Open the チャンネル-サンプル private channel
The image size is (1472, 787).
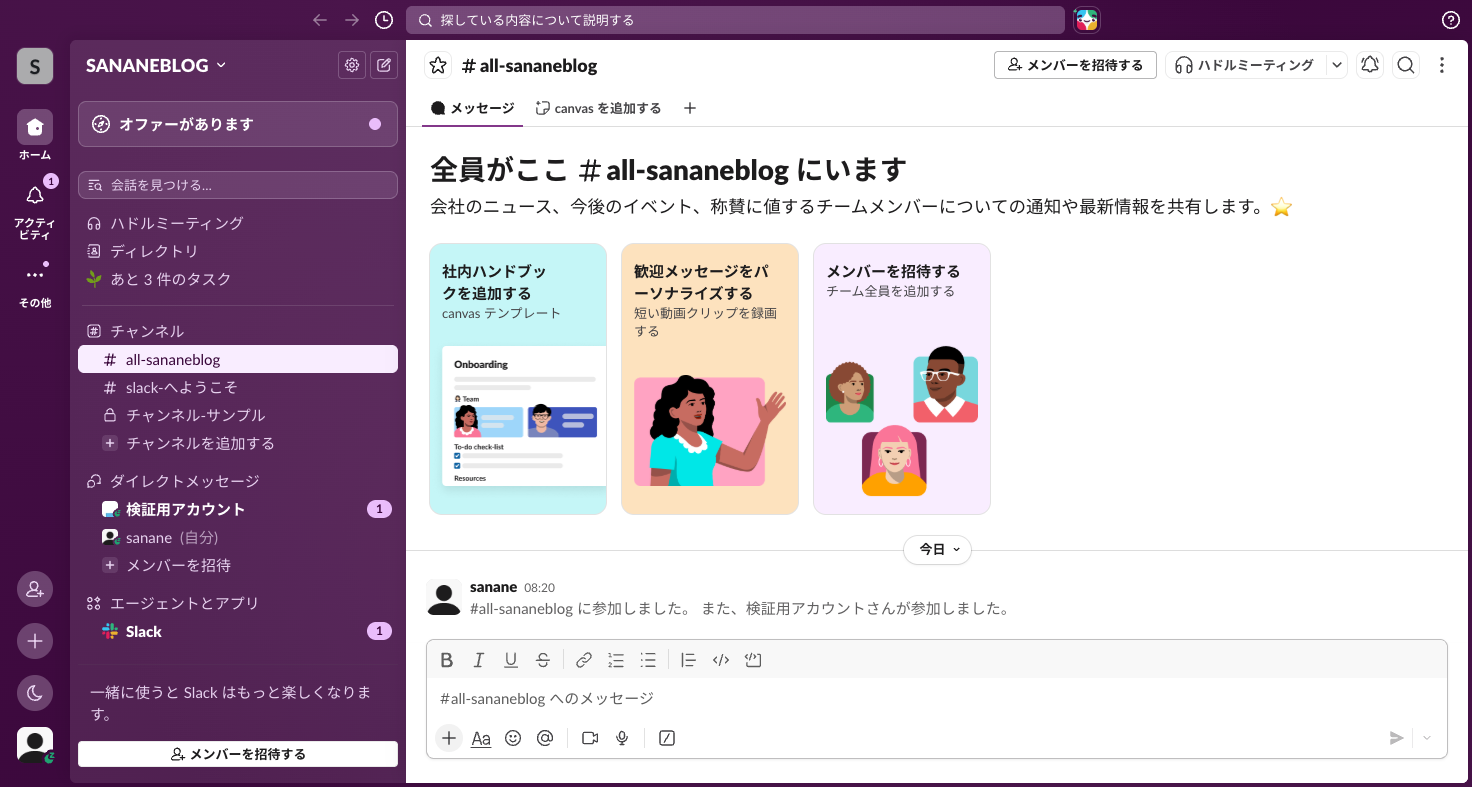coord(238,415)
